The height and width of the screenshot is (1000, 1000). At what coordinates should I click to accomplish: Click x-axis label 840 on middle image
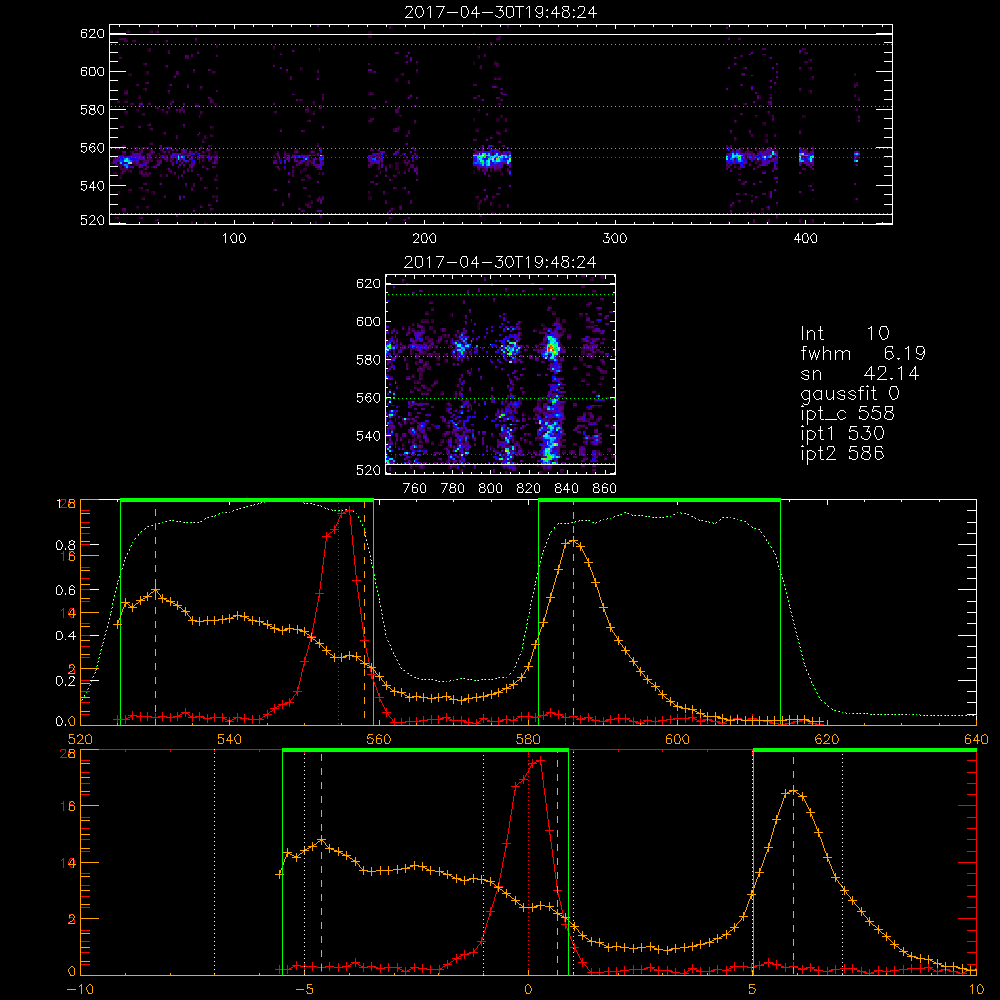[566, 489]
